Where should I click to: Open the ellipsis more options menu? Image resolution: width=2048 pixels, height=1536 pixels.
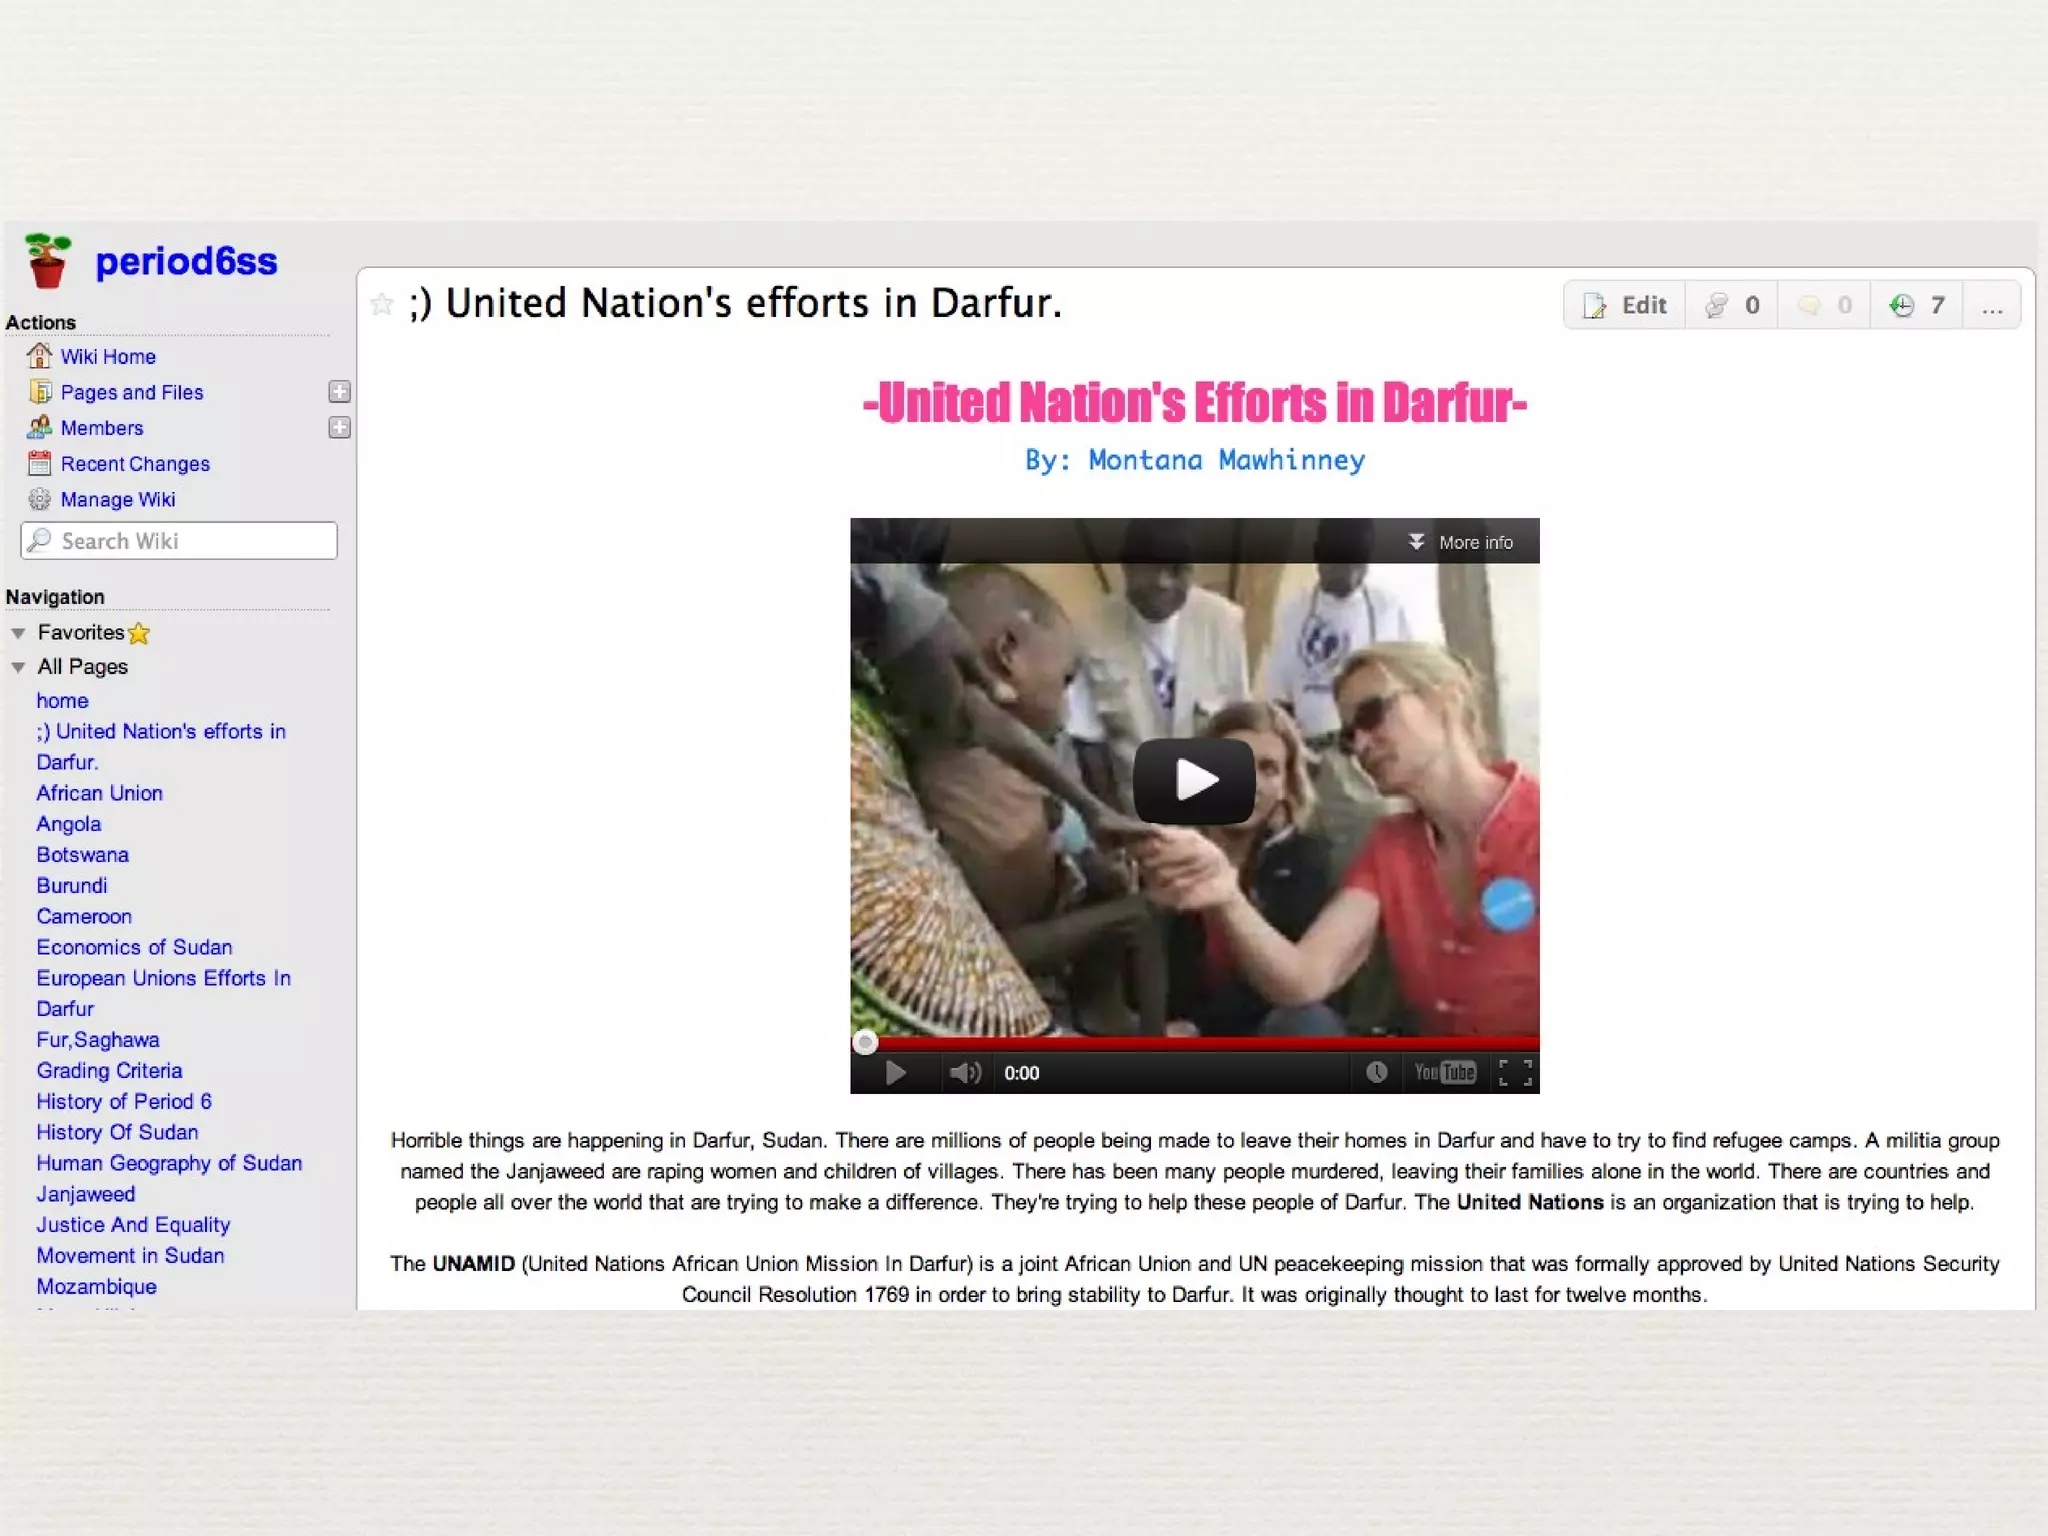point(1992,306)
